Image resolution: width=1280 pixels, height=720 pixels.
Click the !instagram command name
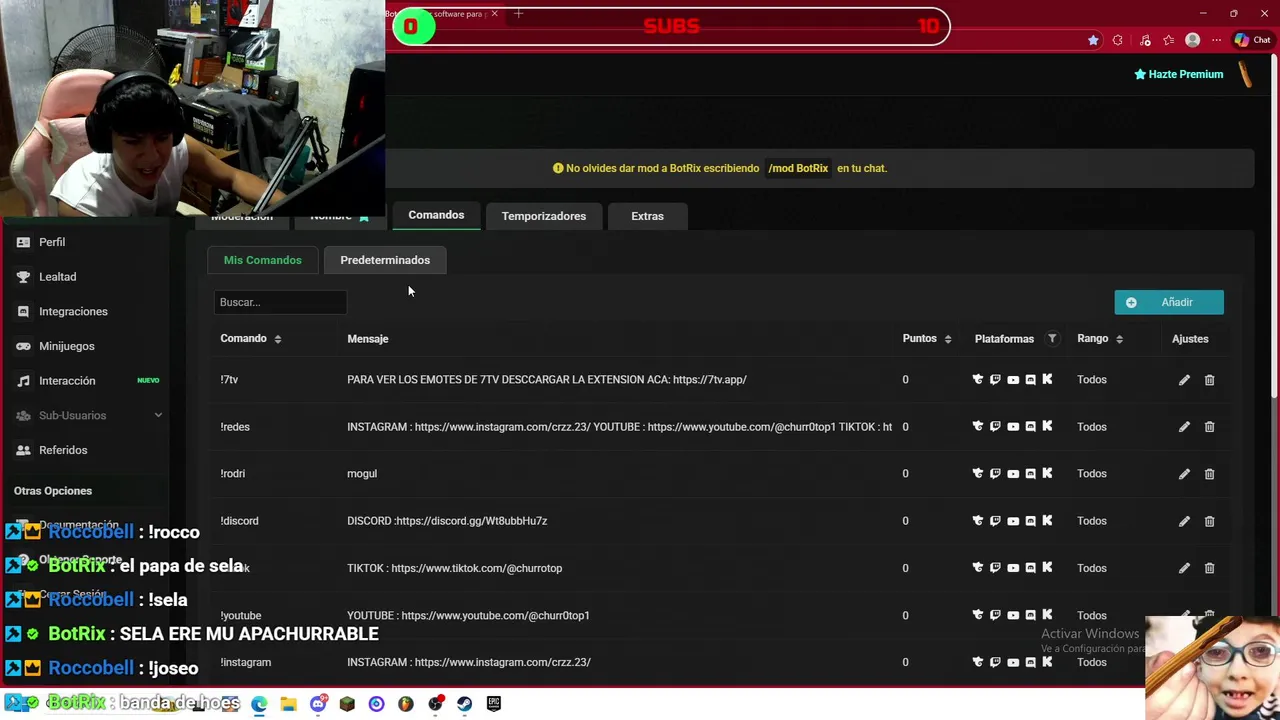tap(245, 662)
